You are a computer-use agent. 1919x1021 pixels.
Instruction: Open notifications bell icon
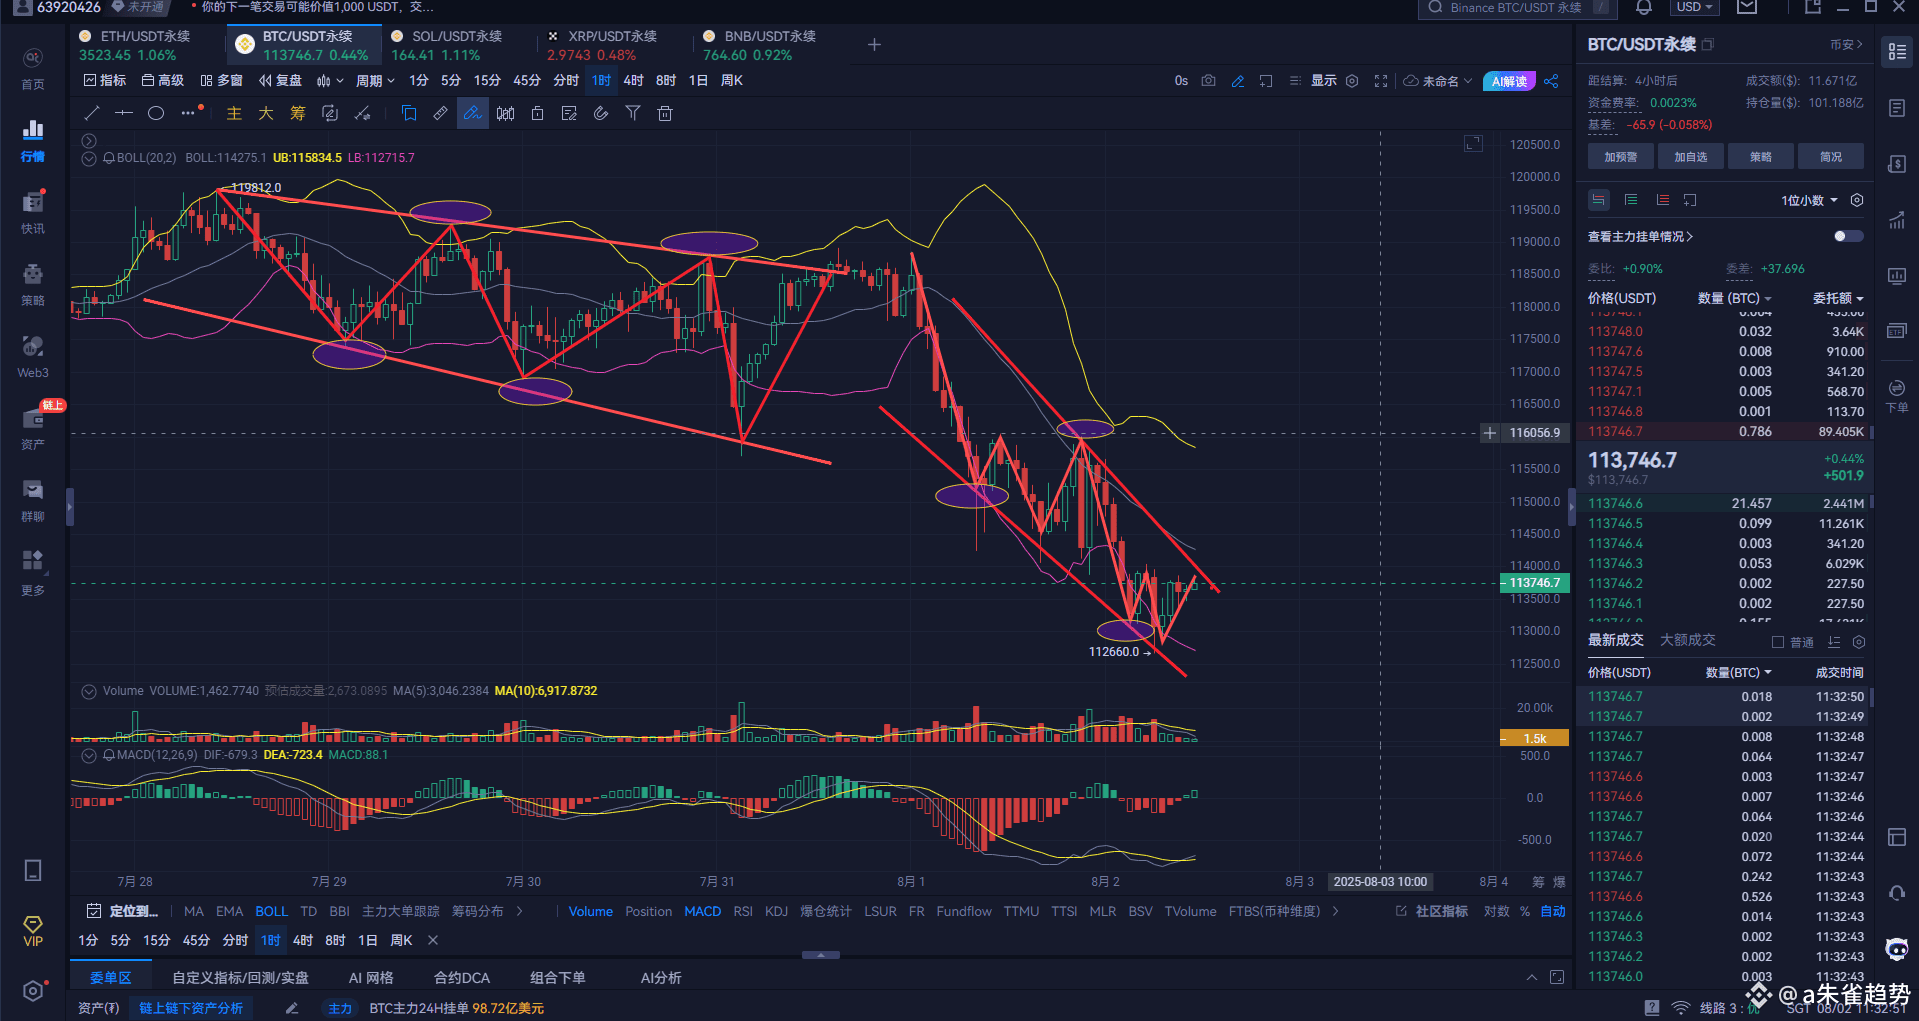(x=1644, y=8)
